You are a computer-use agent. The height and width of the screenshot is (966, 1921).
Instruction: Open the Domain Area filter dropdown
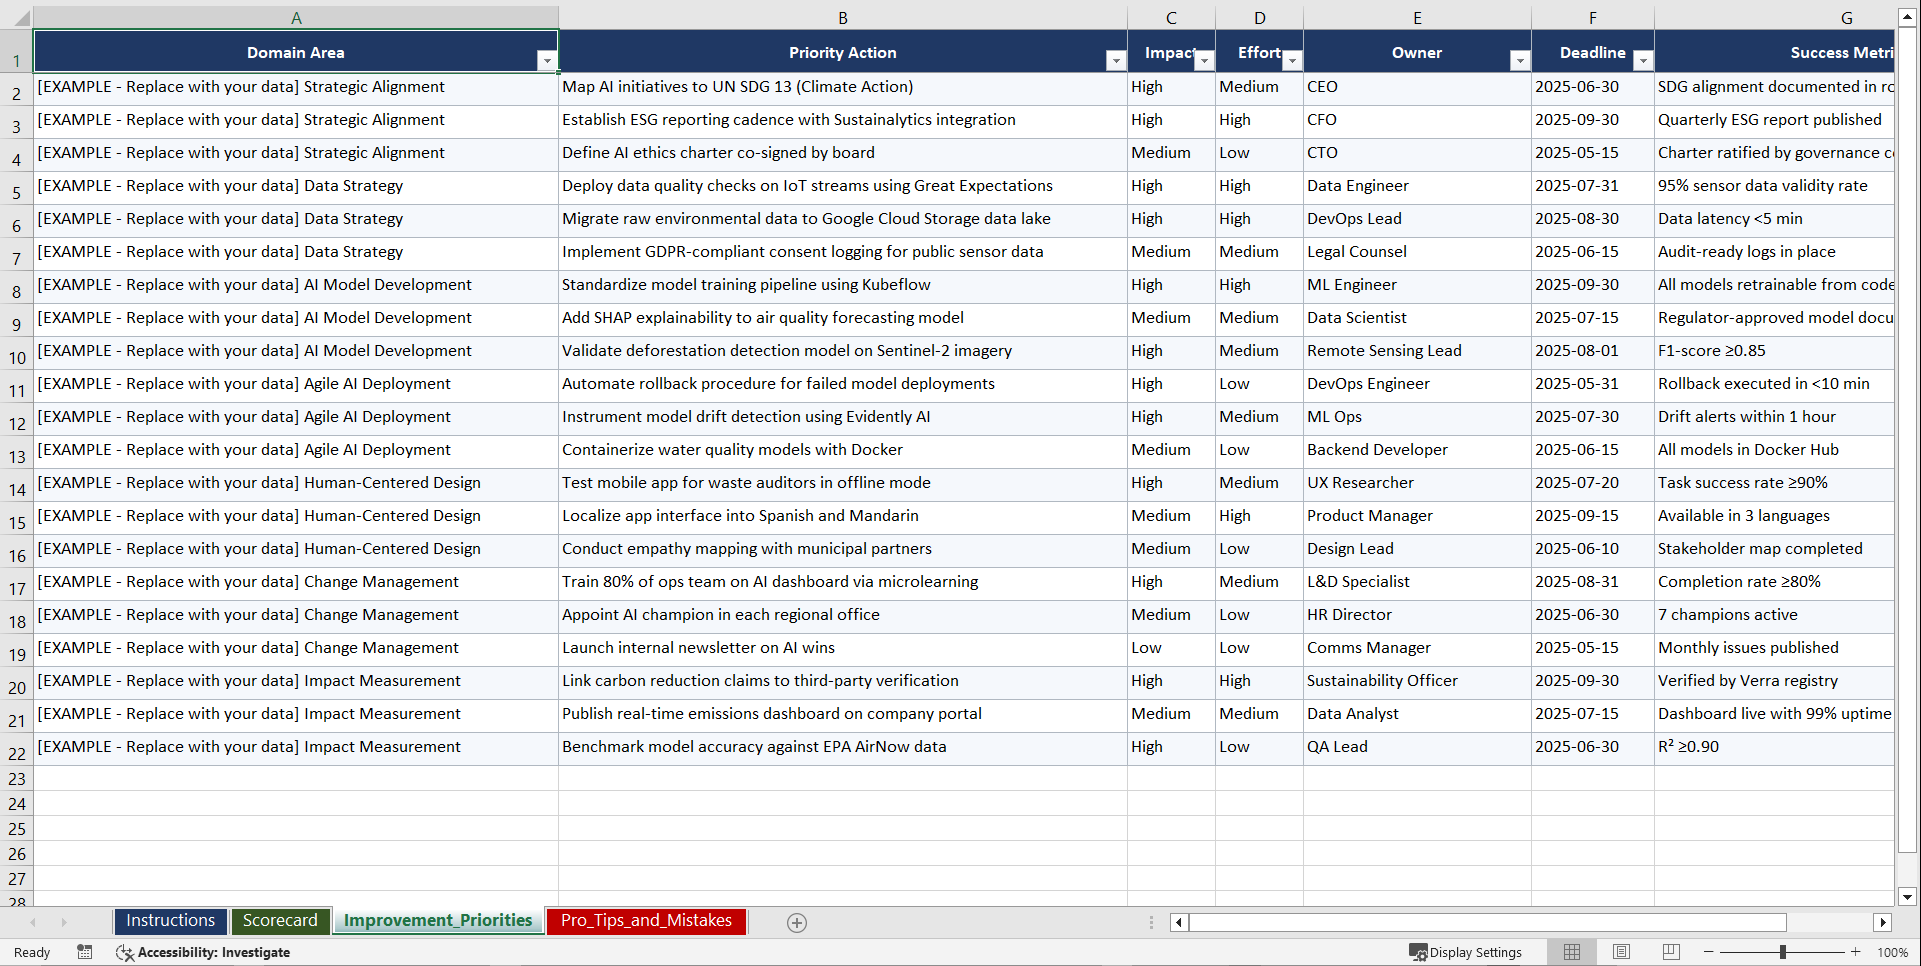pos(547,61)
